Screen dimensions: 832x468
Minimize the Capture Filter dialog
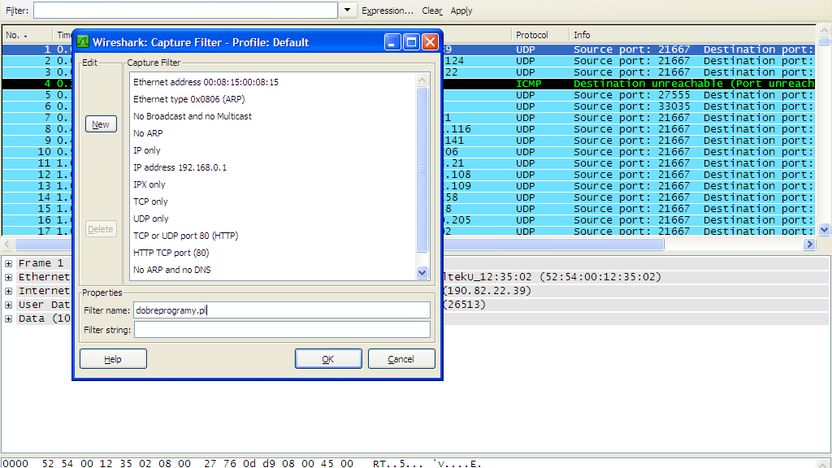[x=393, y=42]
